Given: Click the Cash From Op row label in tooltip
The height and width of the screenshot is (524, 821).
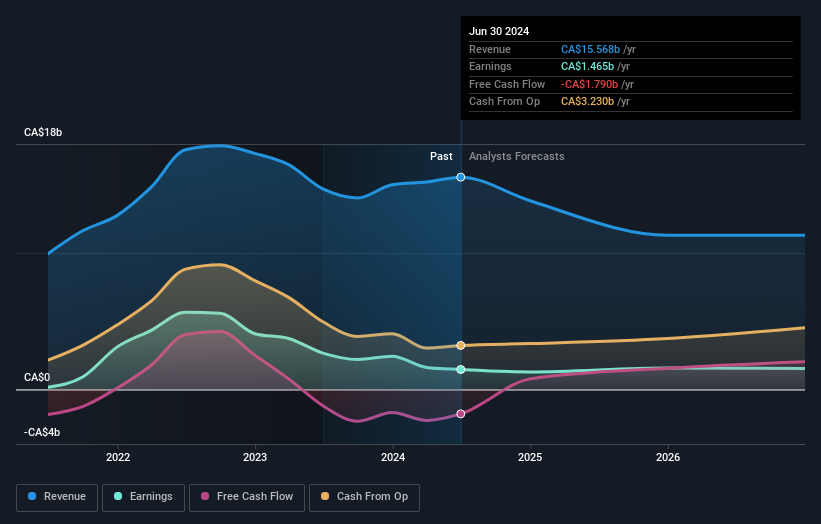Looking at the screenshot, I should 504,102.
